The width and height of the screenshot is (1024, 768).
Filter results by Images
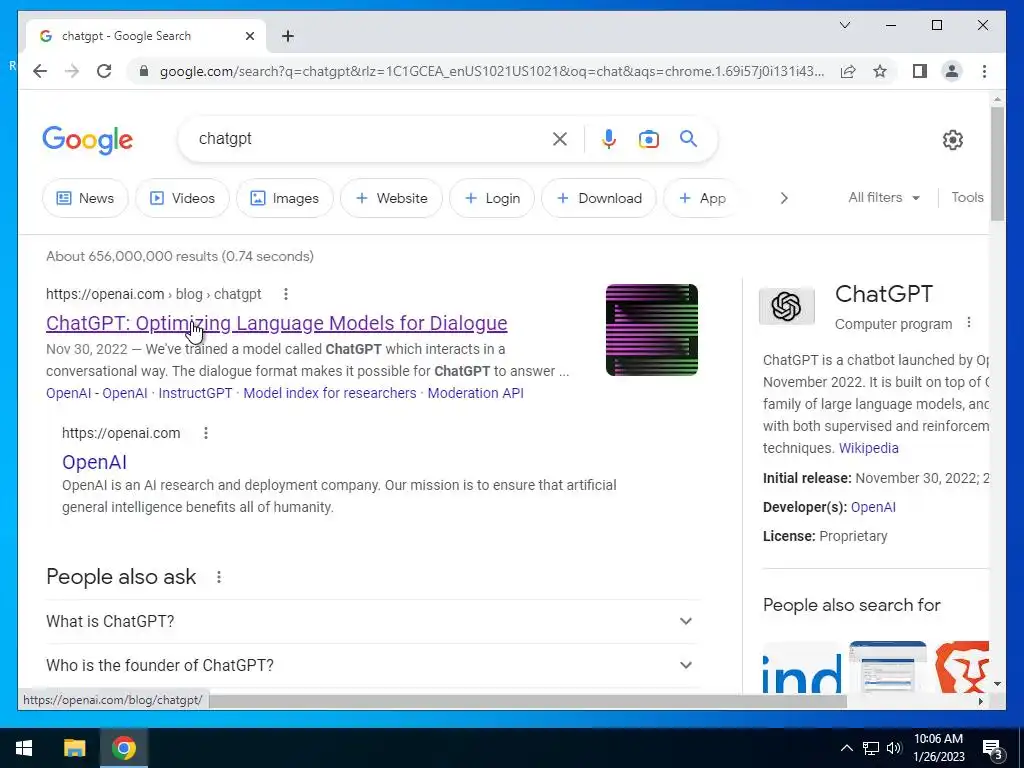click(285, 198)
